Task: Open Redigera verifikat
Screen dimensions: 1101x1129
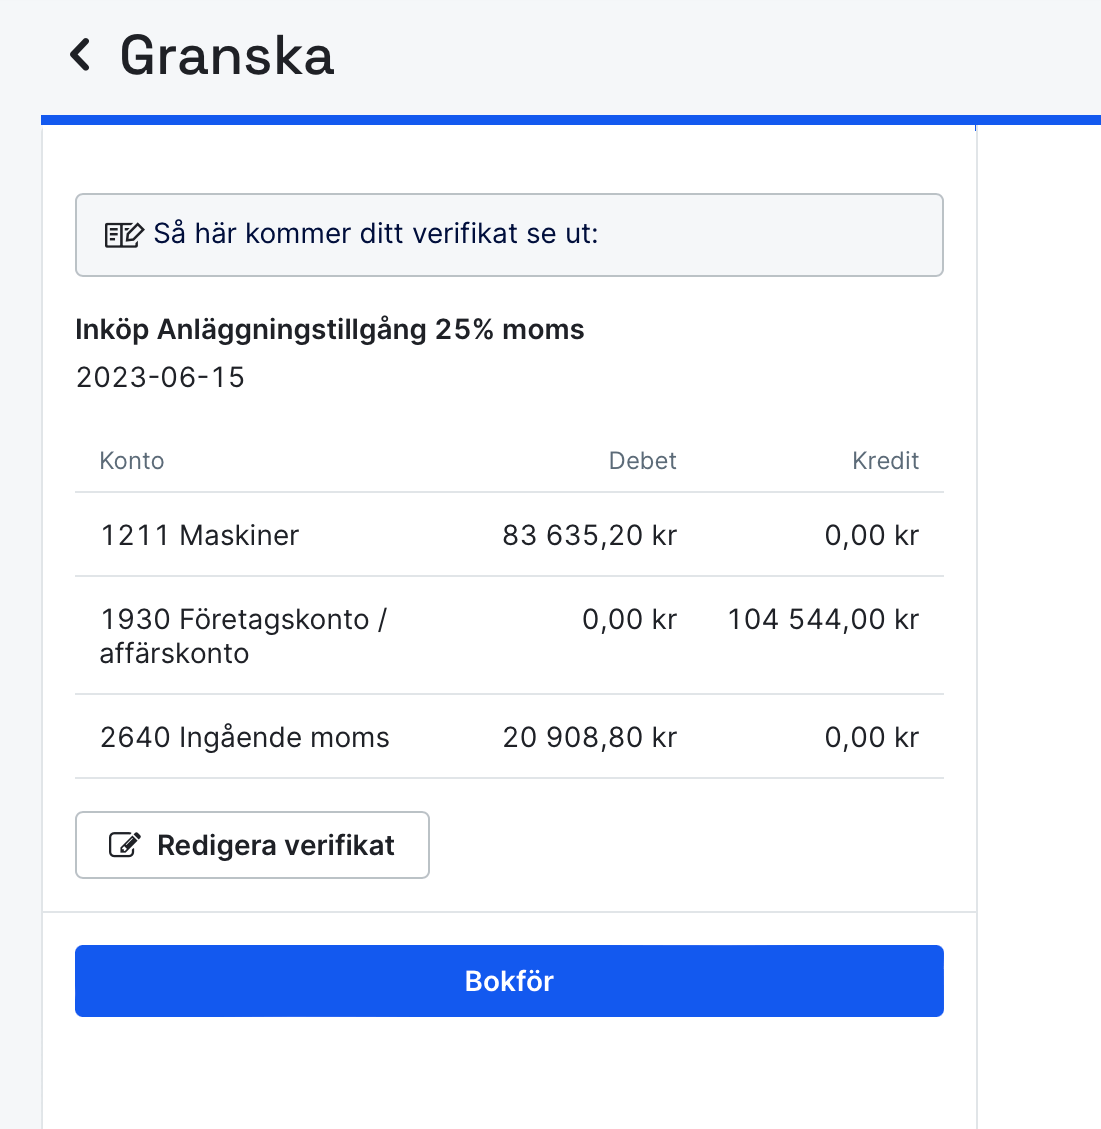Action: (x=252, y=845)
